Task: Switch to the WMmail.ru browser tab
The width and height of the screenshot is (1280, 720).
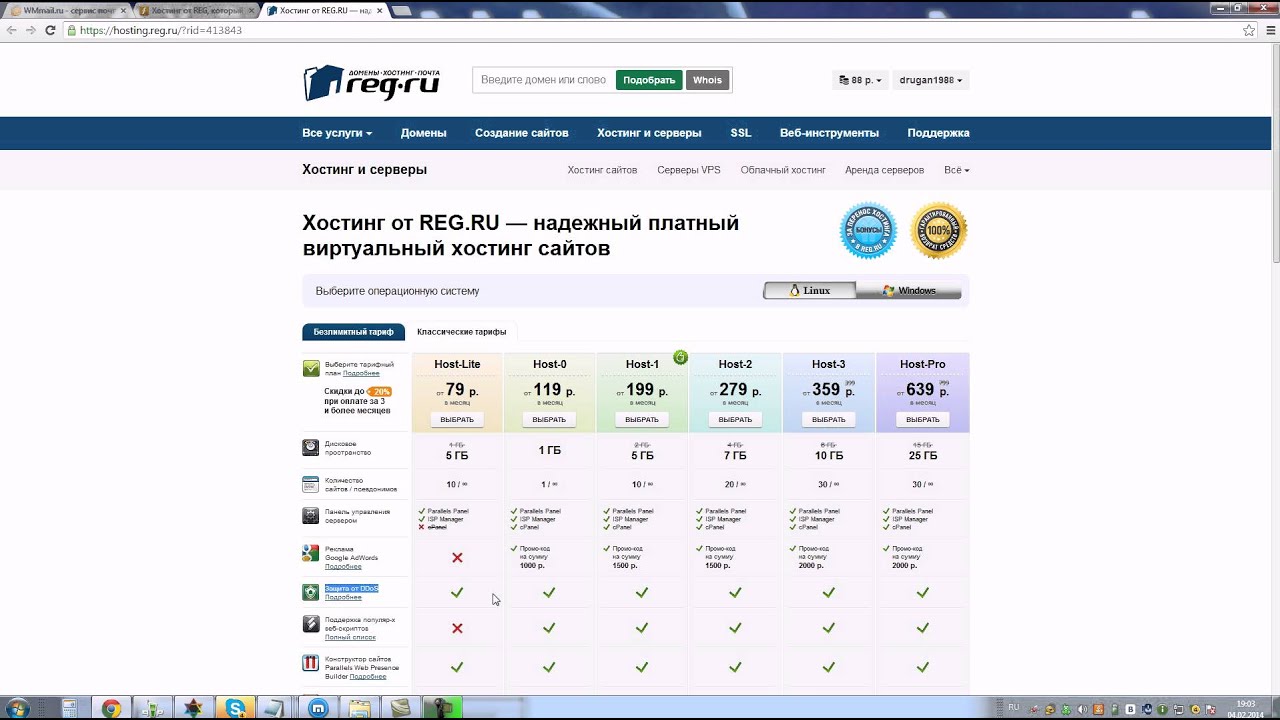Action: point(69,10)
